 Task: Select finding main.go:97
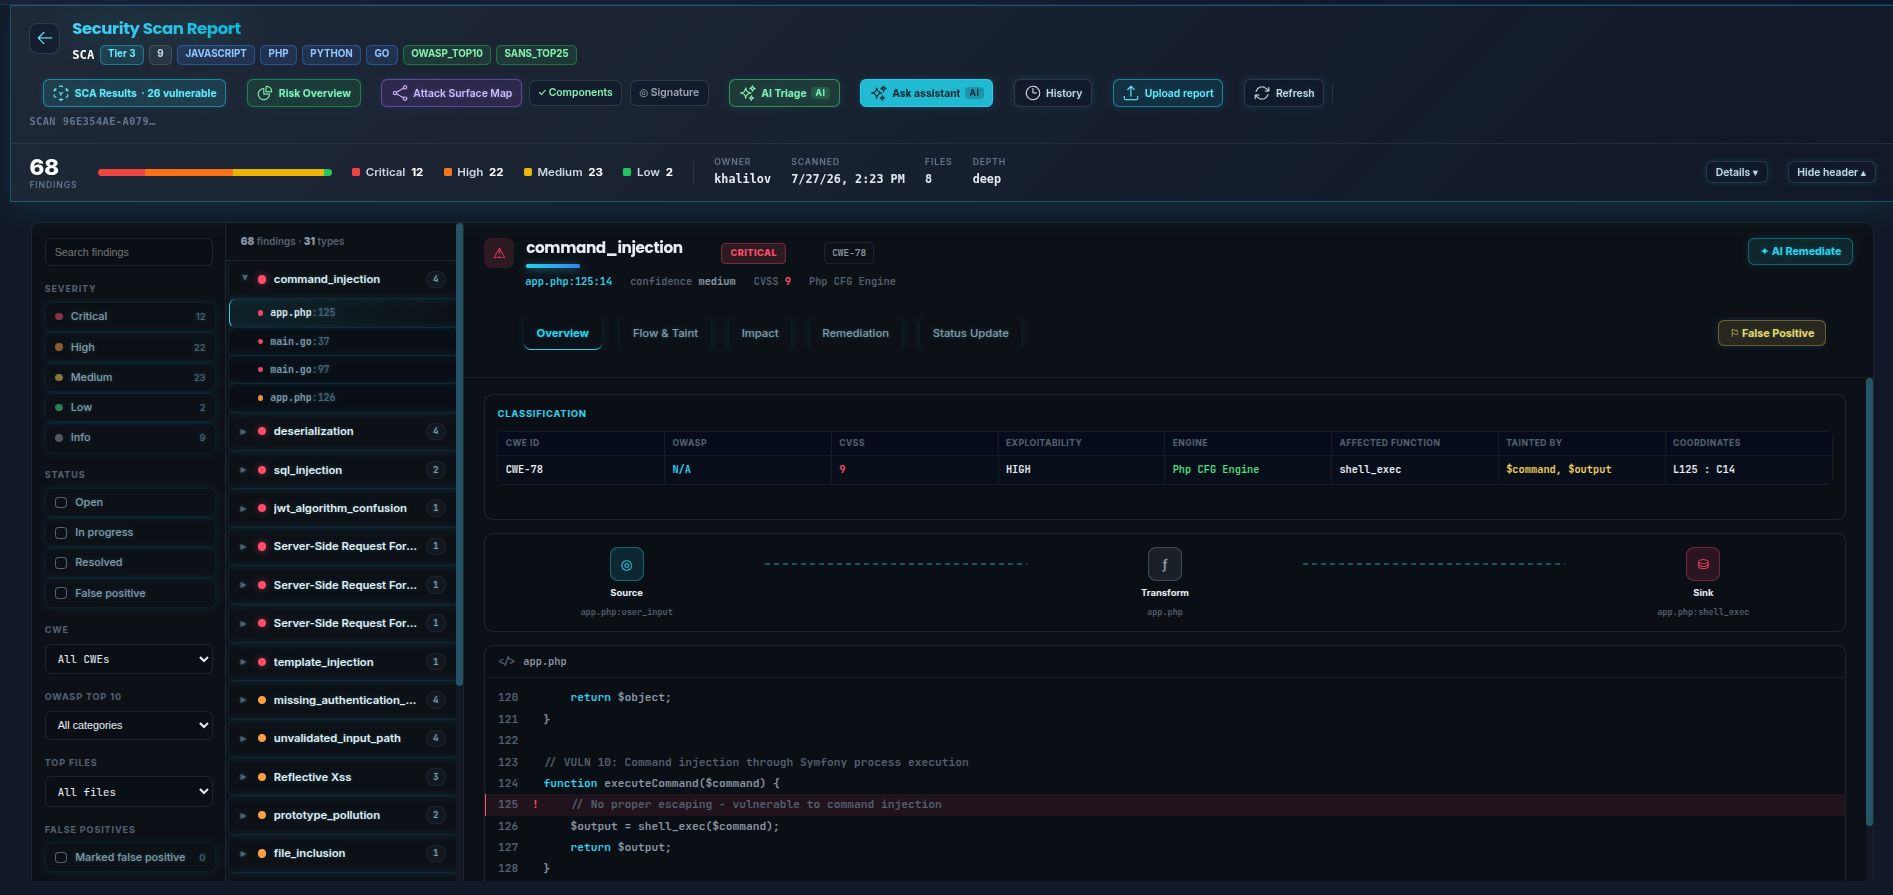tap(342, 369)
